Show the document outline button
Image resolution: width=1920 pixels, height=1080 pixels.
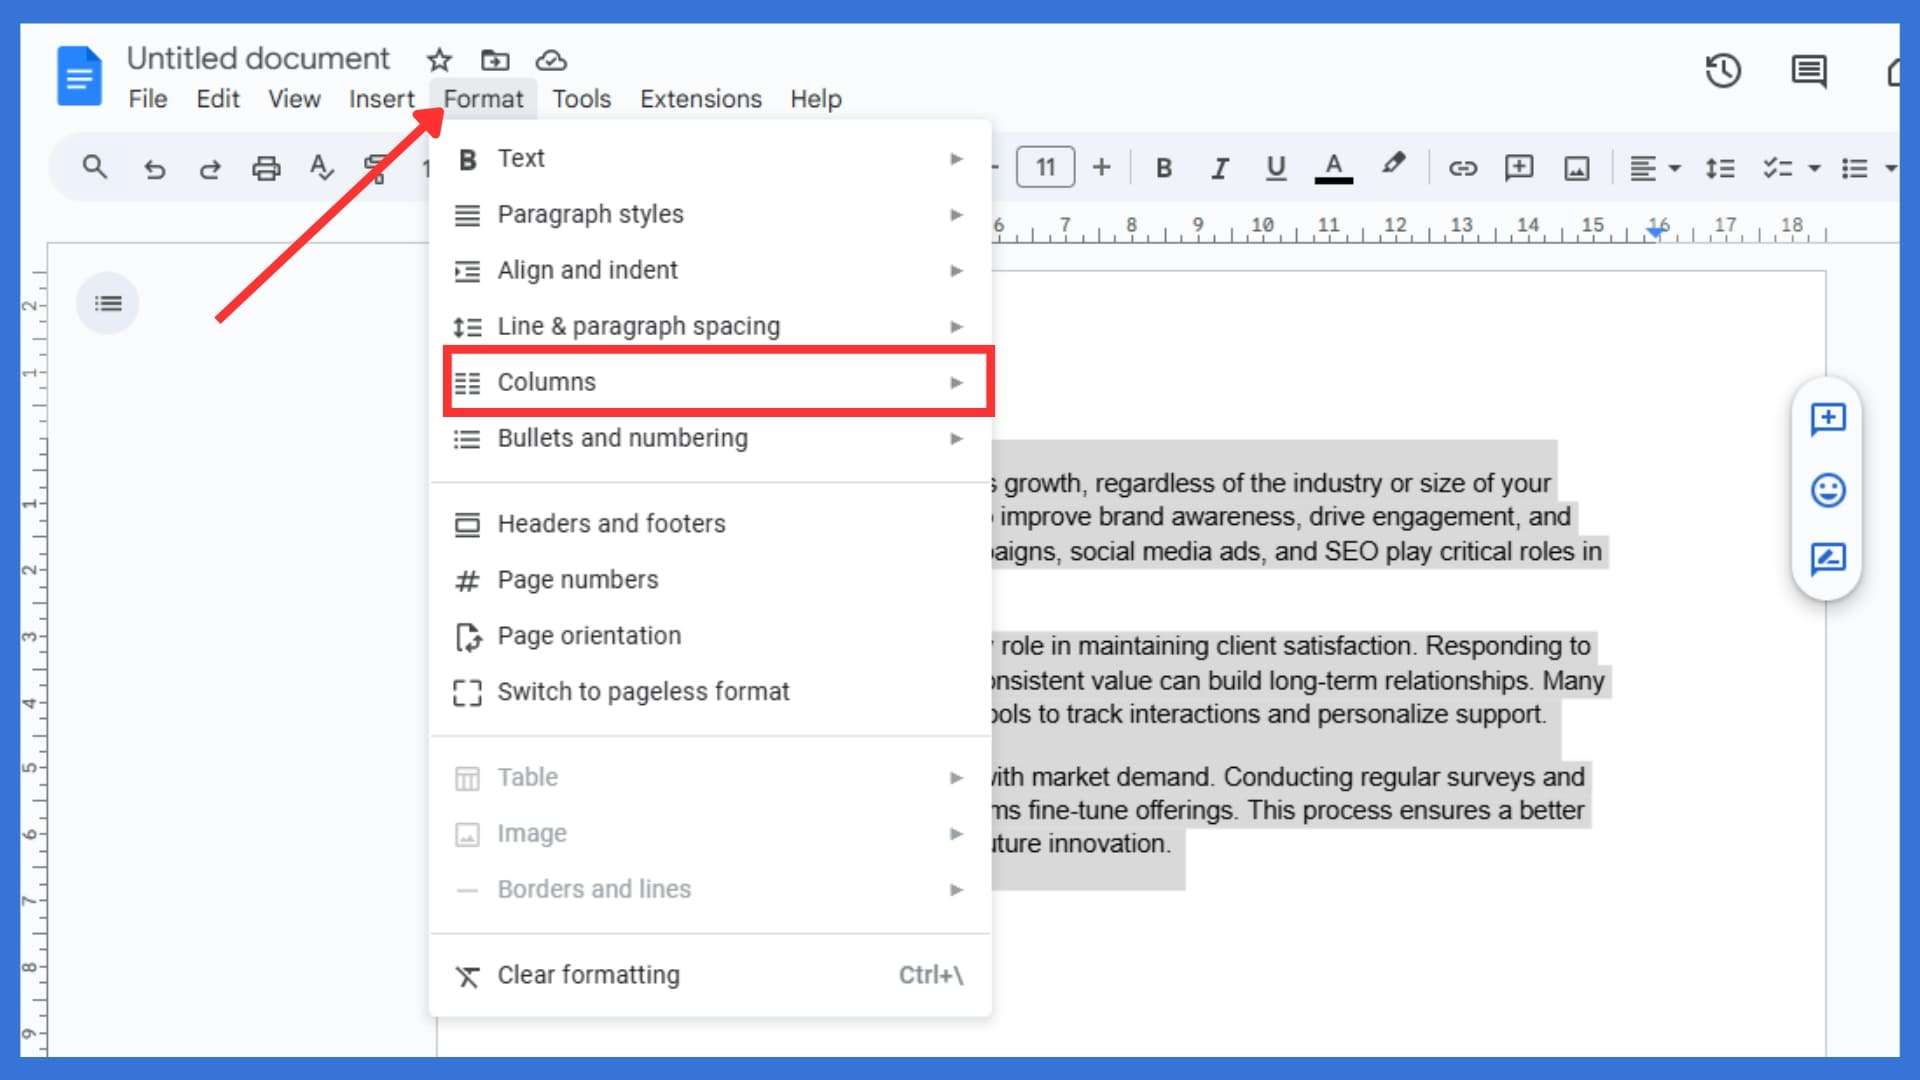coord(108,303)
